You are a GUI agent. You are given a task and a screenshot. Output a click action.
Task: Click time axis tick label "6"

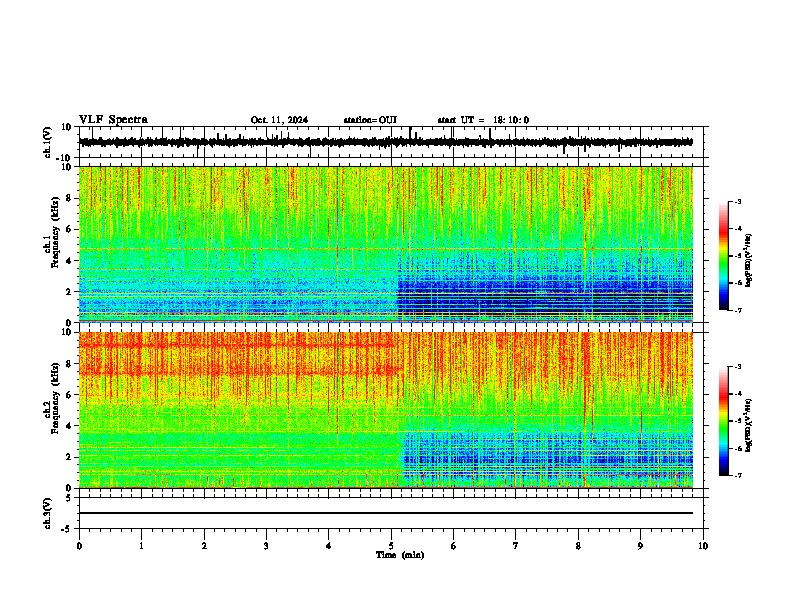tap(454, 546)
